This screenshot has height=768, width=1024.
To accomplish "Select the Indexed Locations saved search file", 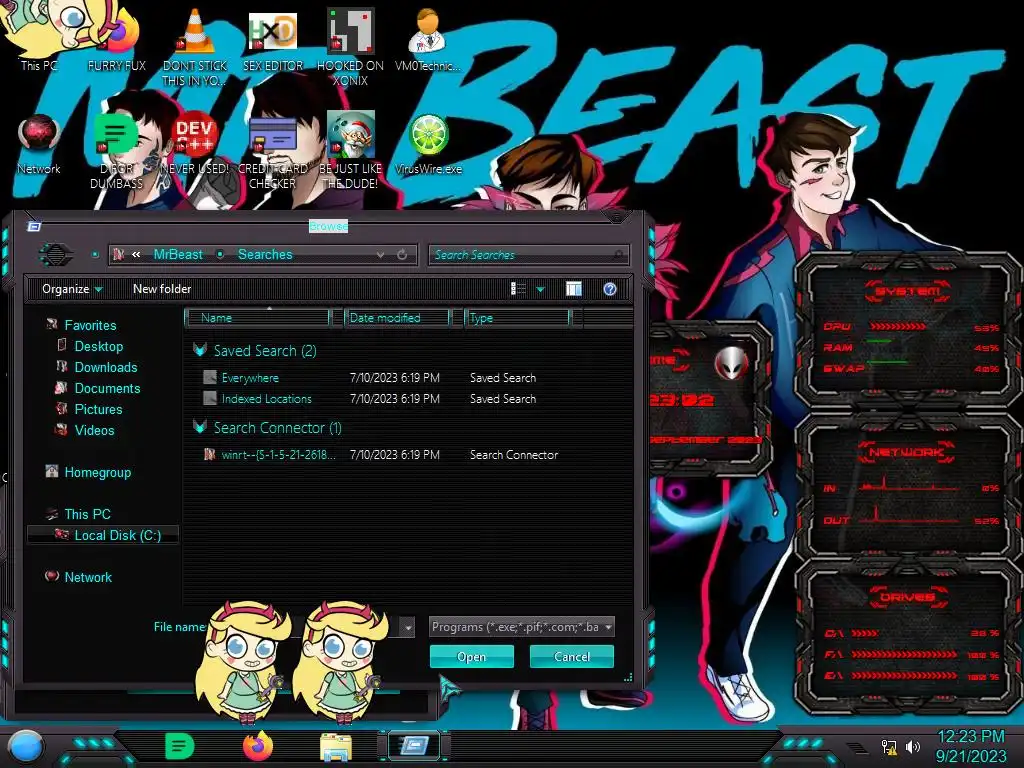I will pos(266,398).
